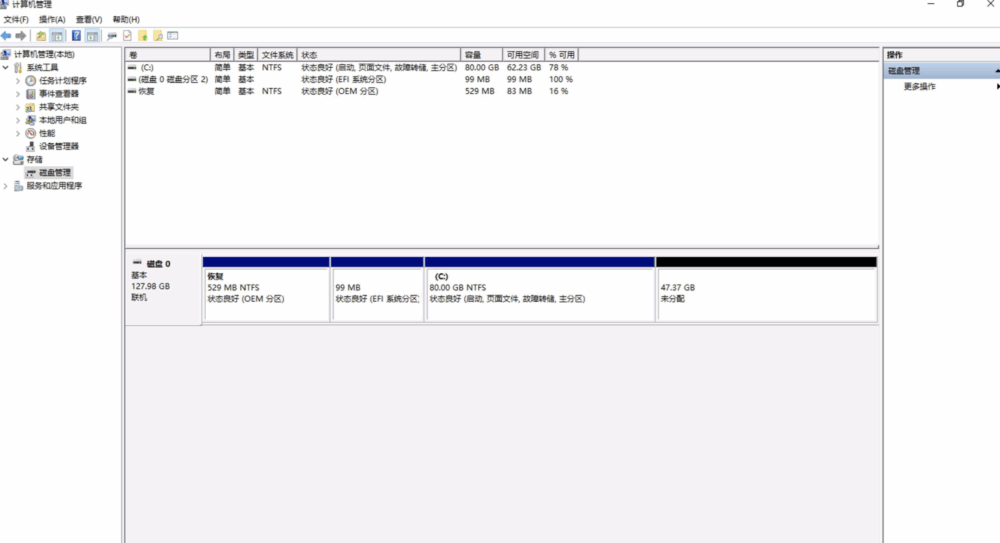Click the checkmark document toolbar icon
The width and height of the screenshot is (1000, 543).
point(128,36)
